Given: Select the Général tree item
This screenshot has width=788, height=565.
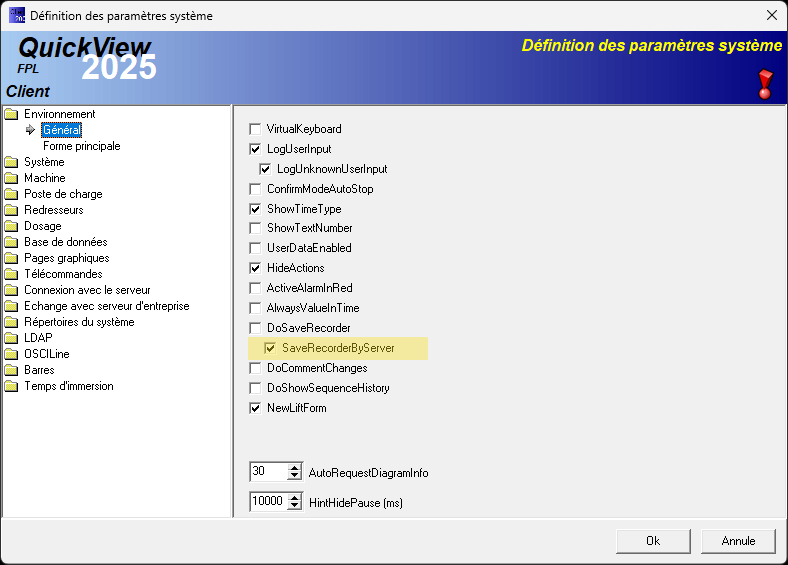Looking at the screenshot, I should point(61,130).
